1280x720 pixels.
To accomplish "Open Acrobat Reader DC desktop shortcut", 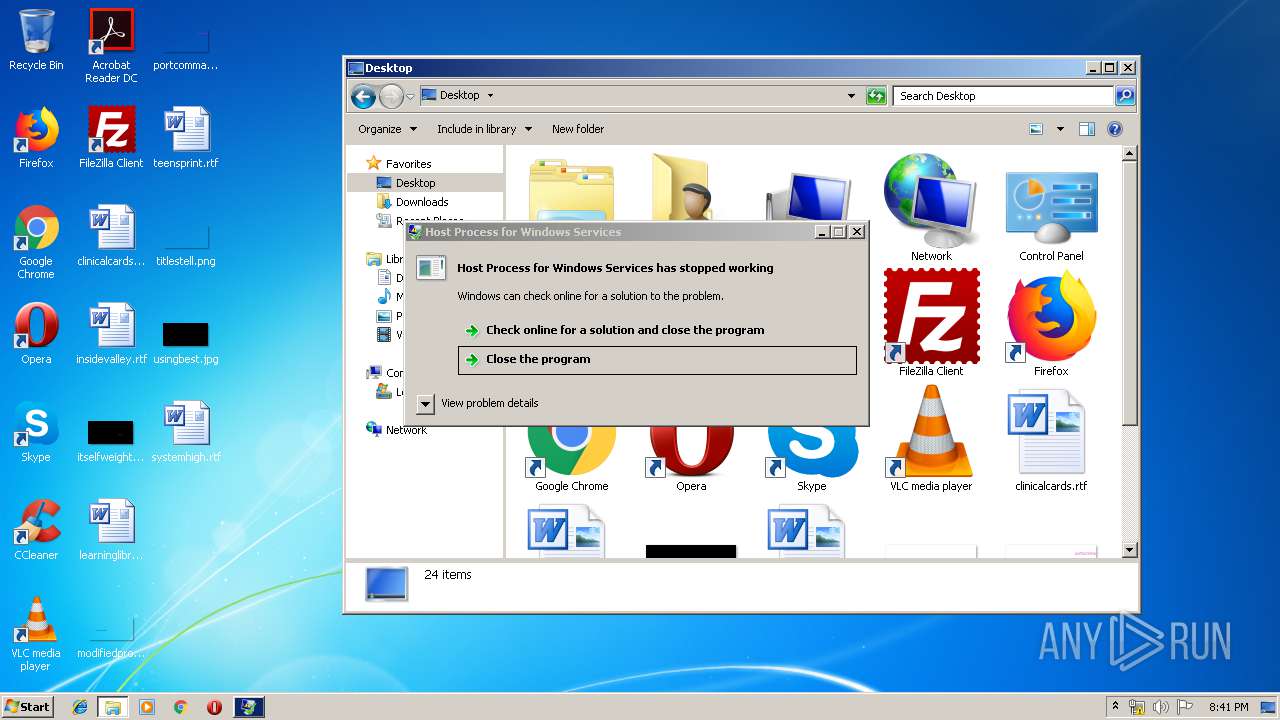I will point(111,45).
